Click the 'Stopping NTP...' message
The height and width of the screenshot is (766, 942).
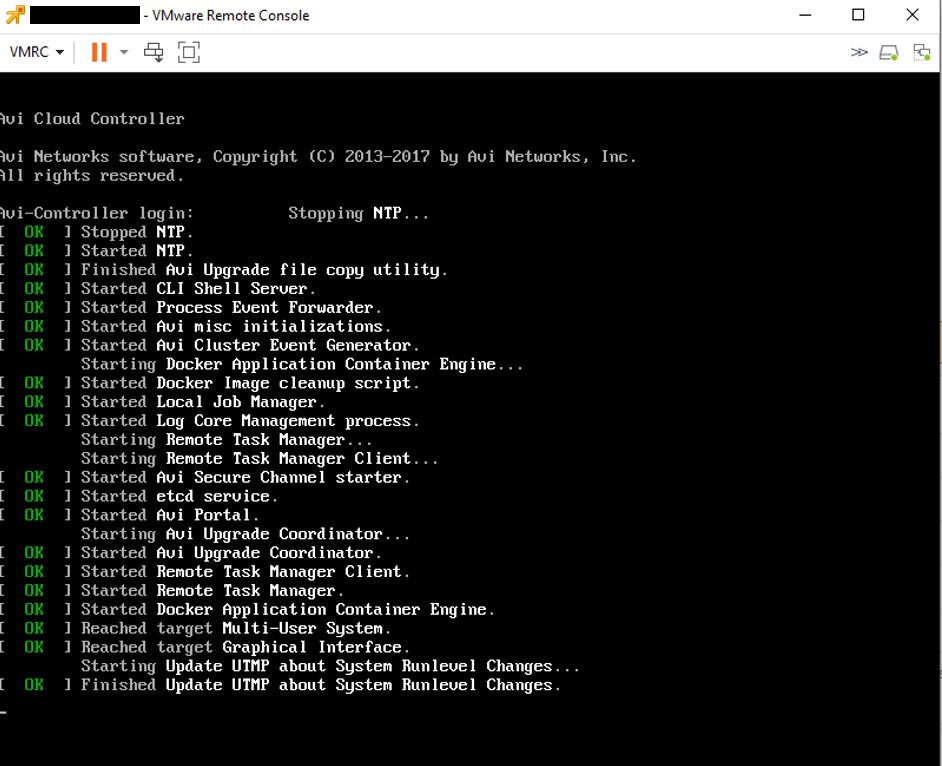(359, 213)
